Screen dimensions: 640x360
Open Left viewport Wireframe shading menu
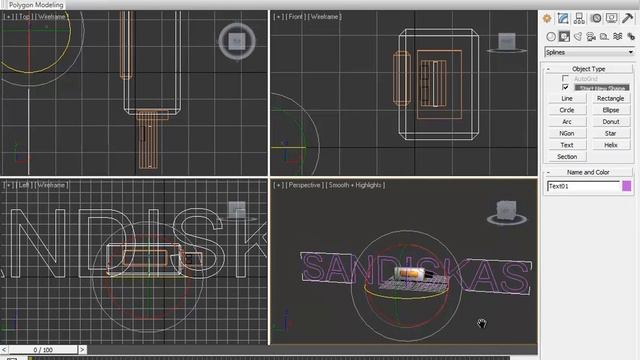pos(52,185)
